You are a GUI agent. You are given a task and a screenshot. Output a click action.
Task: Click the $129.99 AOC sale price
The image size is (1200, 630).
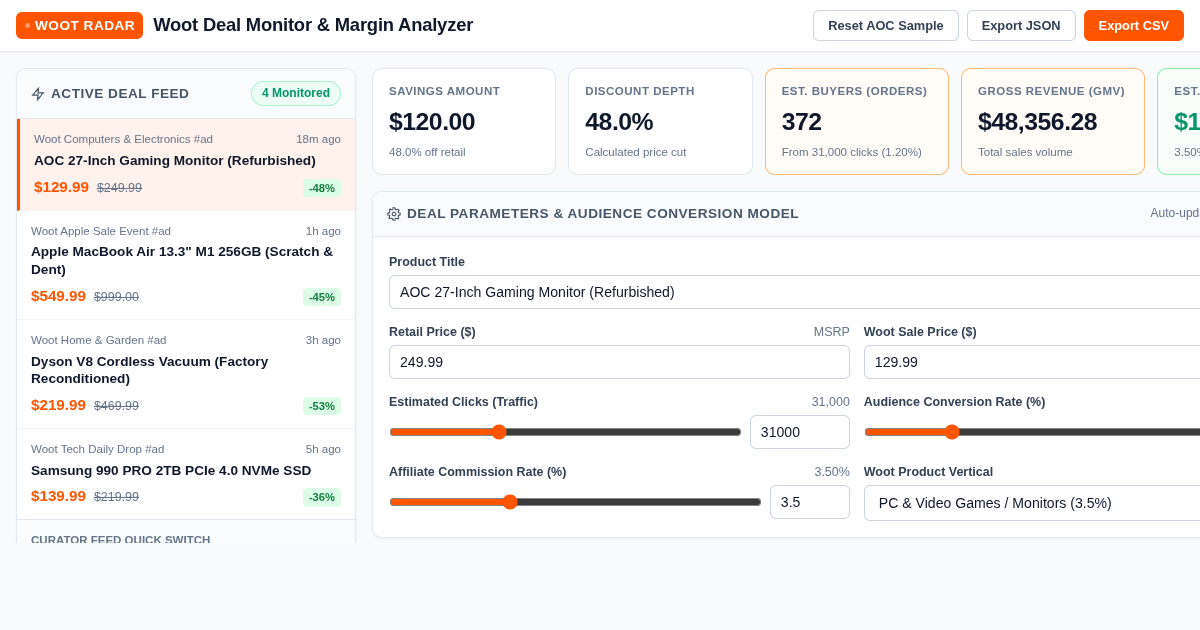tap(61, 187)
